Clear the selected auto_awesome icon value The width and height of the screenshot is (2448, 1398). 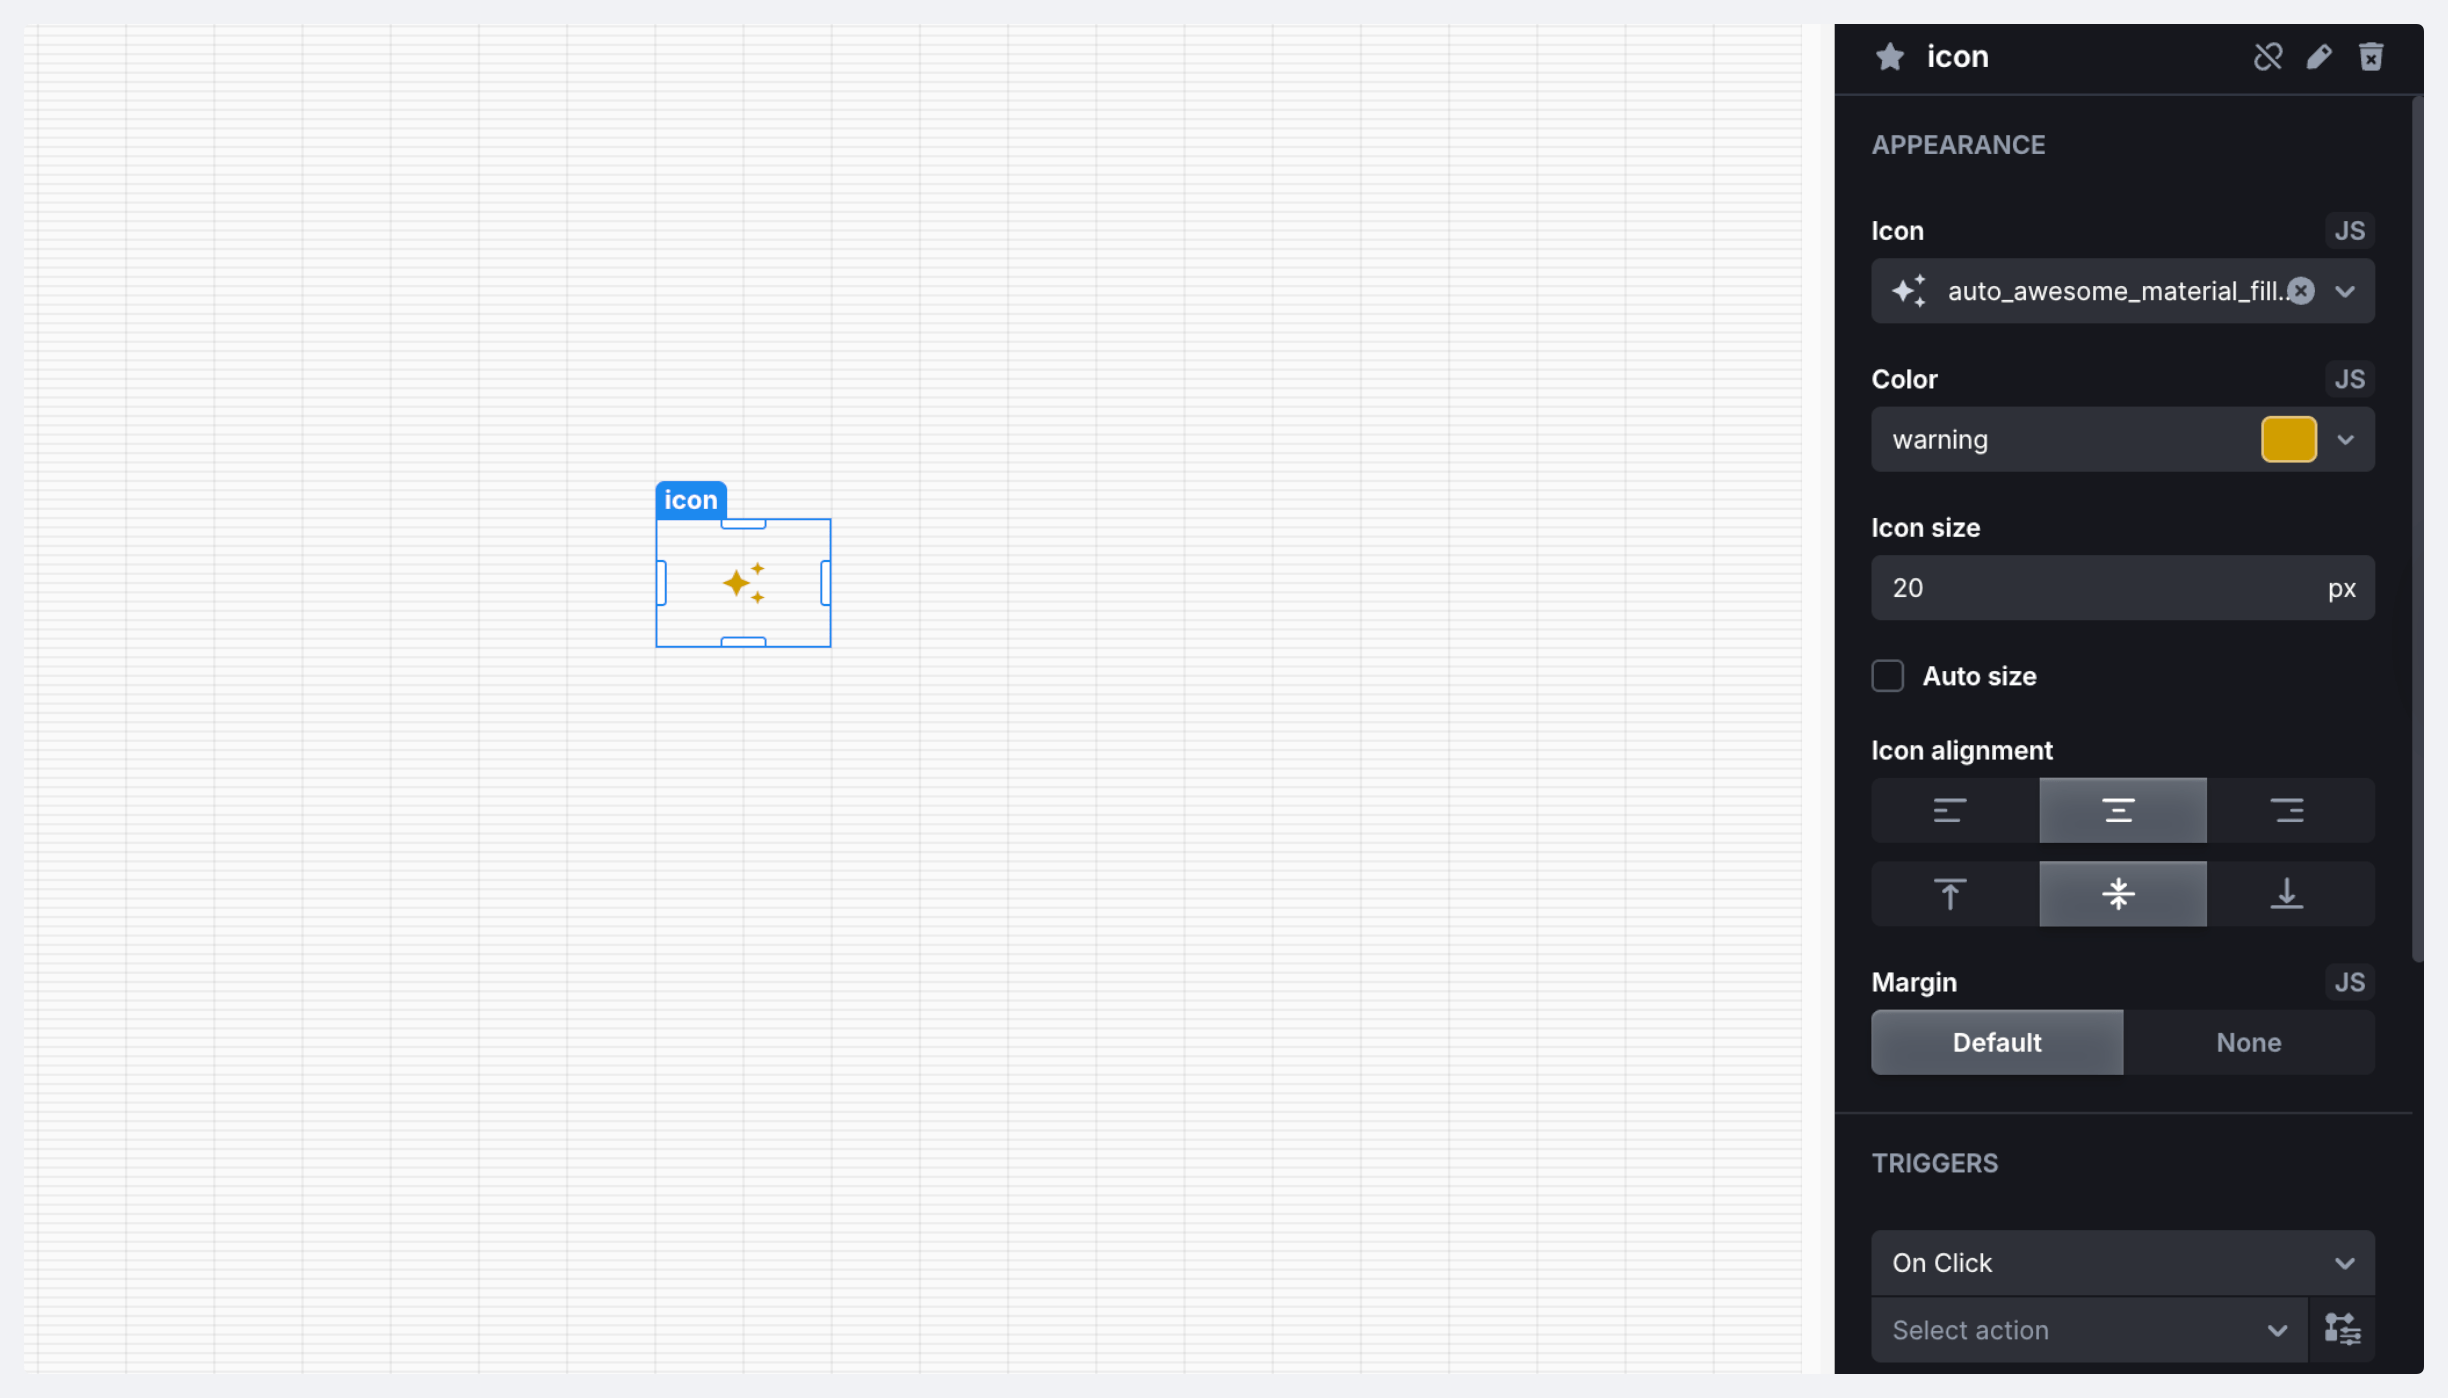2301,291
